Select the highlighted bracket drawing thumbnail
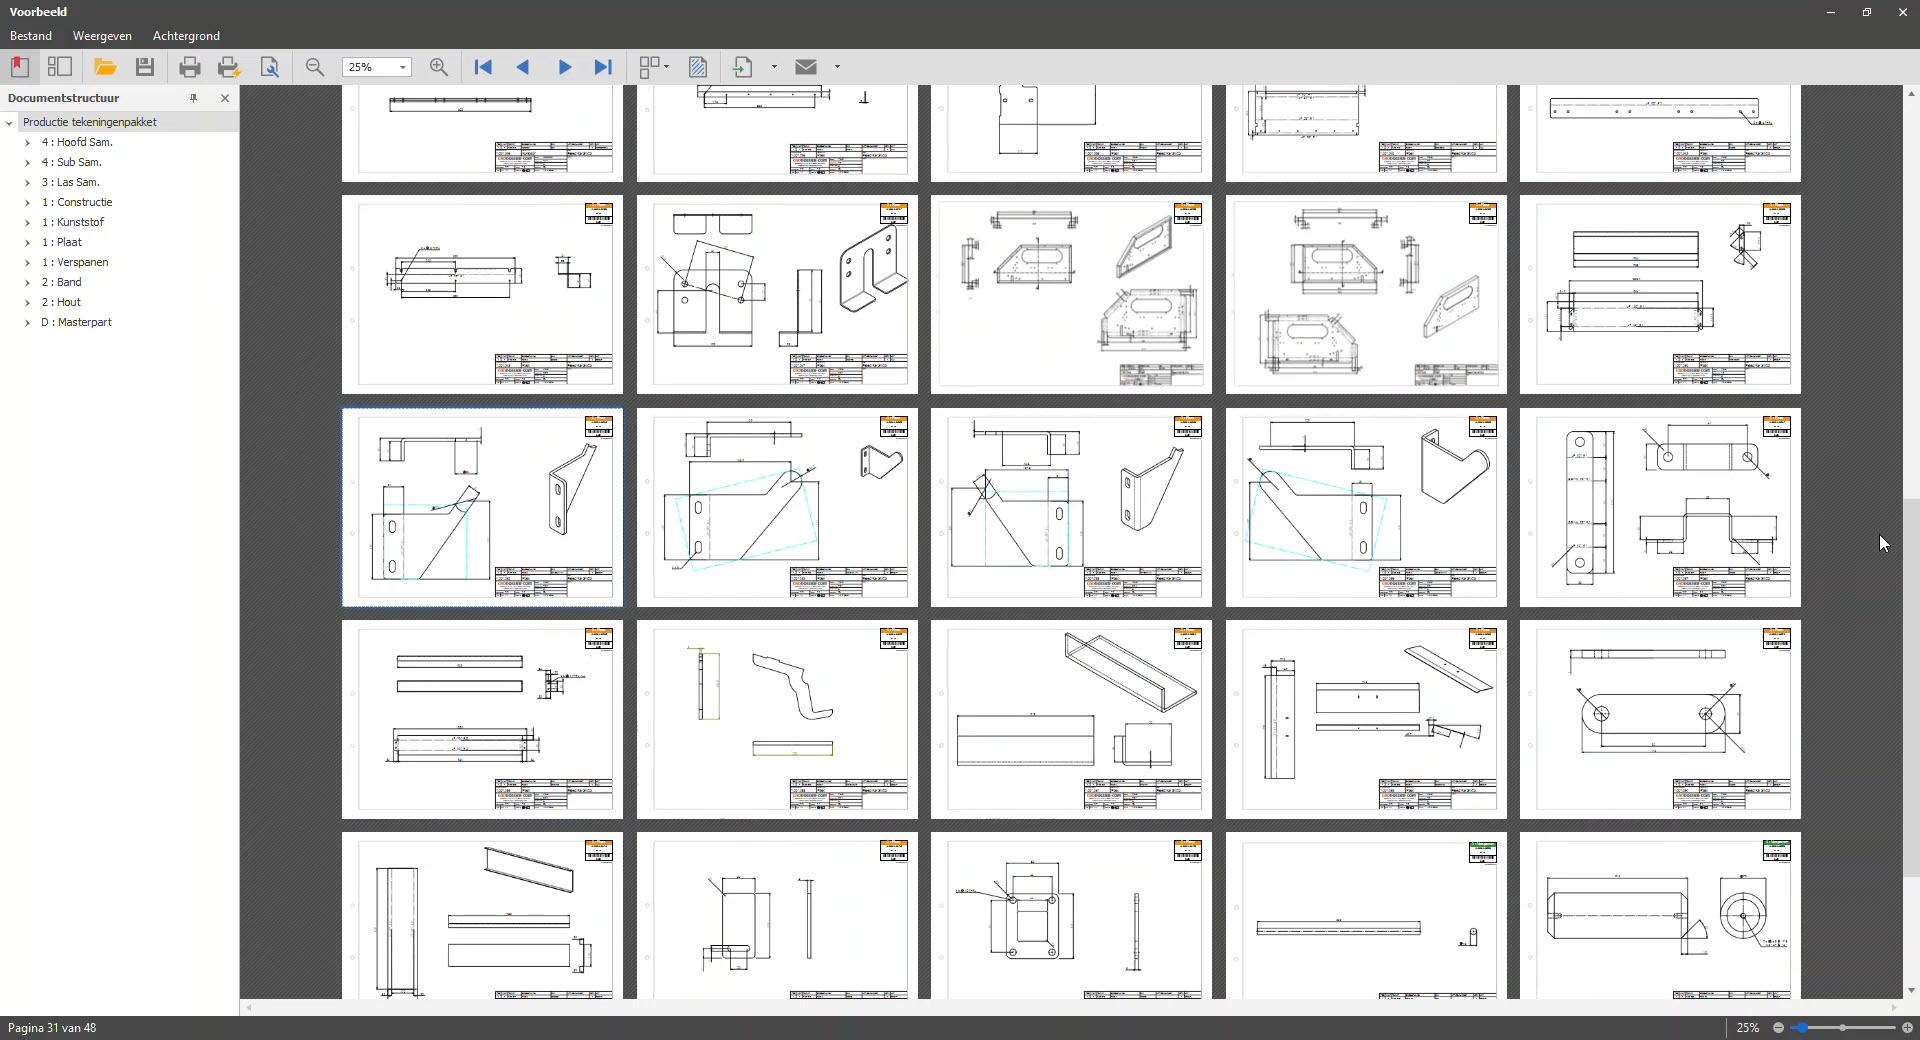Viewport: 1920px width, 1040px height. (x=482, y=507)
